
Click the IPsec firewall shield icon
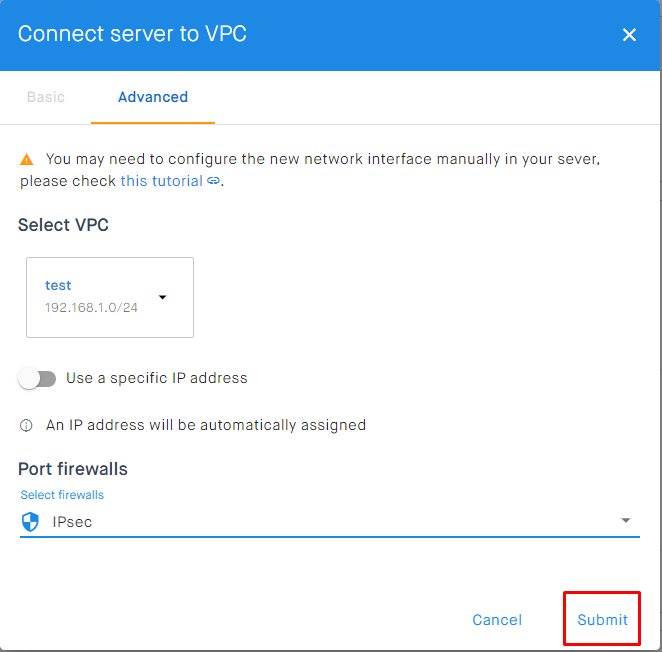click(x=30, y=521)
